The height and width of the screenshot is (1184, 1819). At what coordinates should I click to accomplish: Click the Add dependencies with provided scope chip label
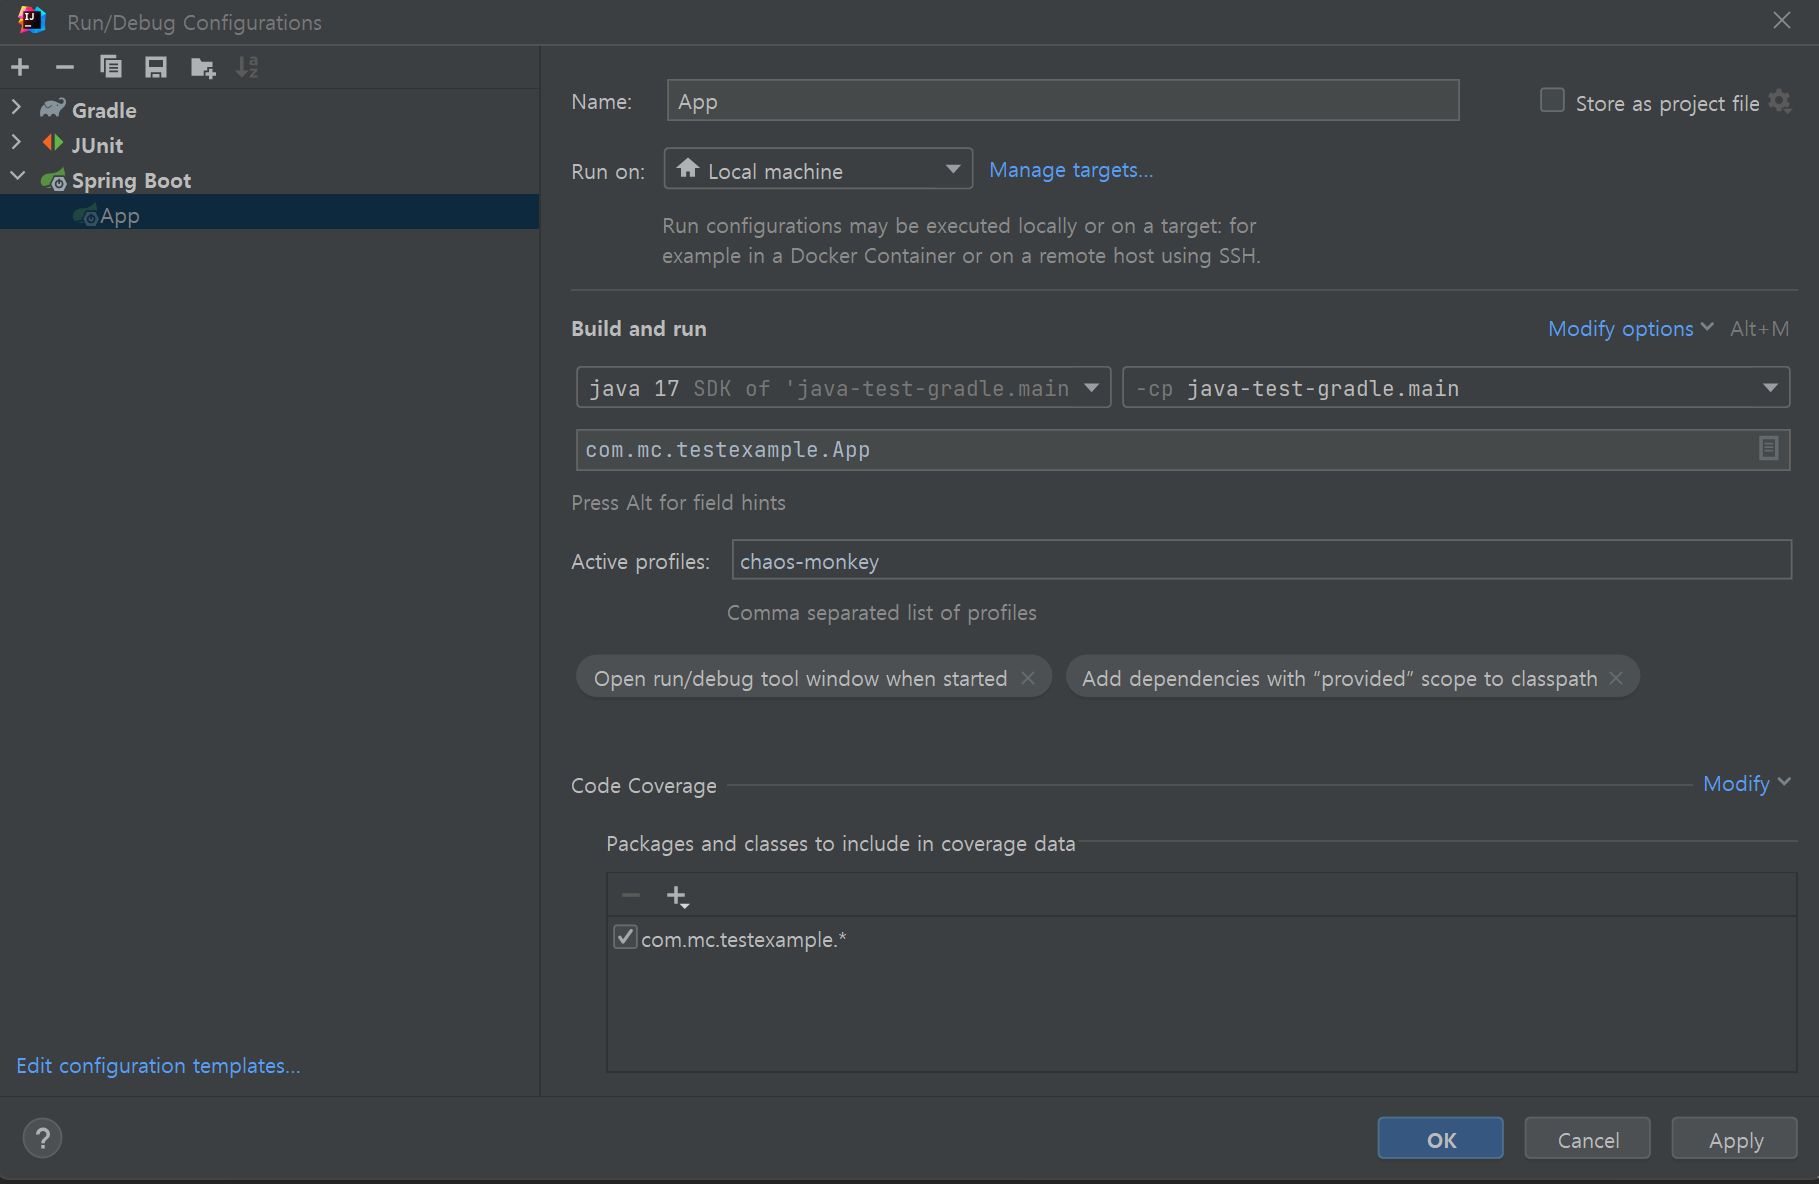click(1340, 678)
